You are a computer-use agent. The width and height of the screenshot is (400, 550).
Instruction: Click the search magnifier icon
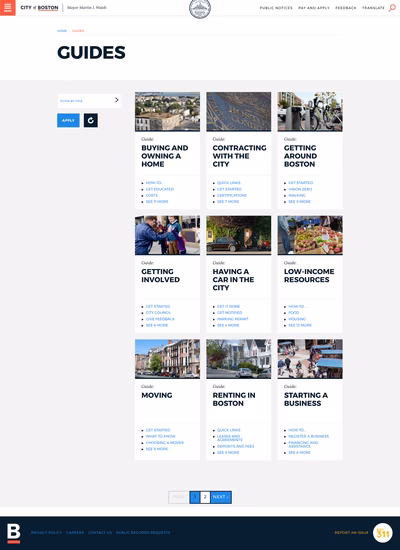[x=392, y=8]
